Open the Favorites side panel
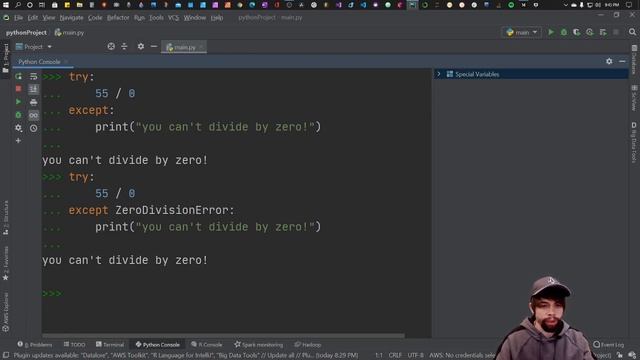 pyautogui.click(x=5, y=263)
